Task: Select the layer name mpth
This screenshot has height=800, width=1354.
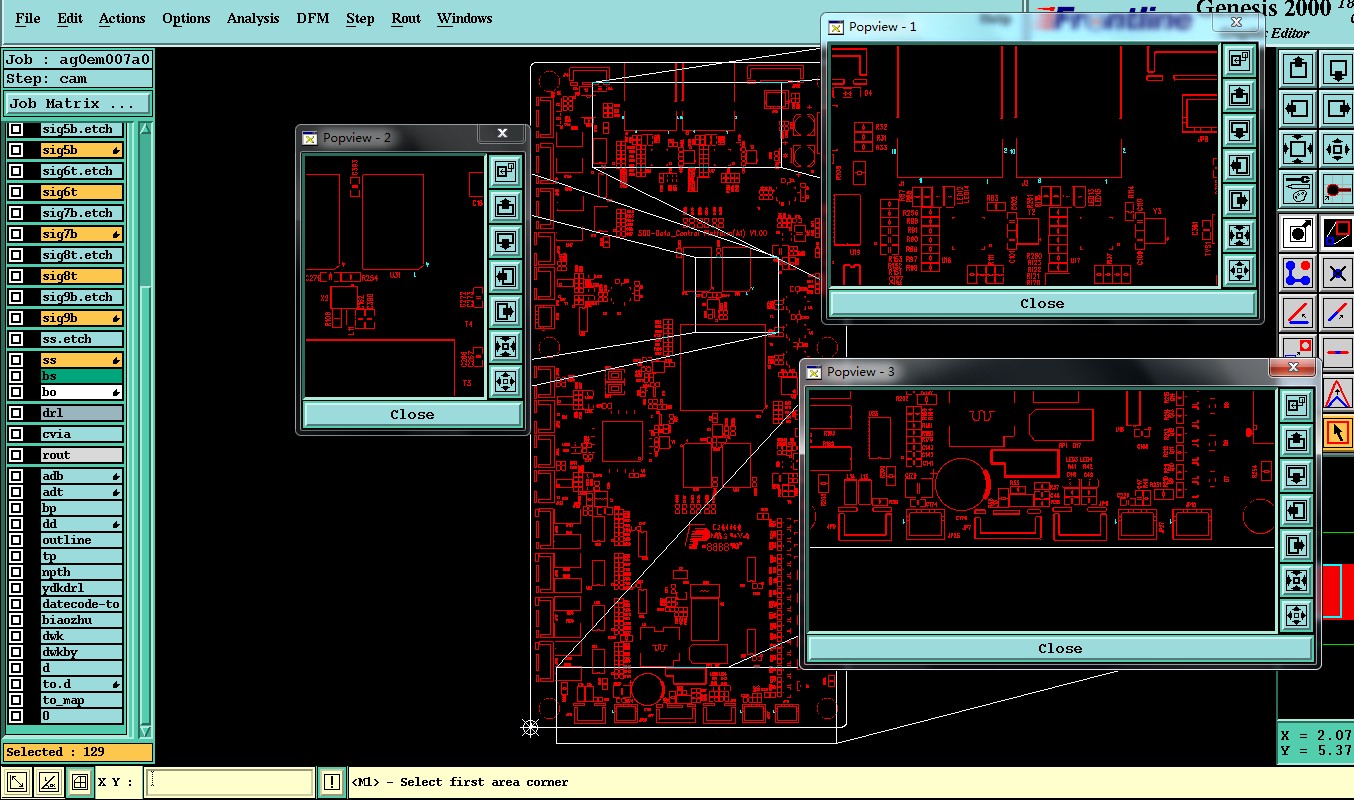Action: click(81, 572)
